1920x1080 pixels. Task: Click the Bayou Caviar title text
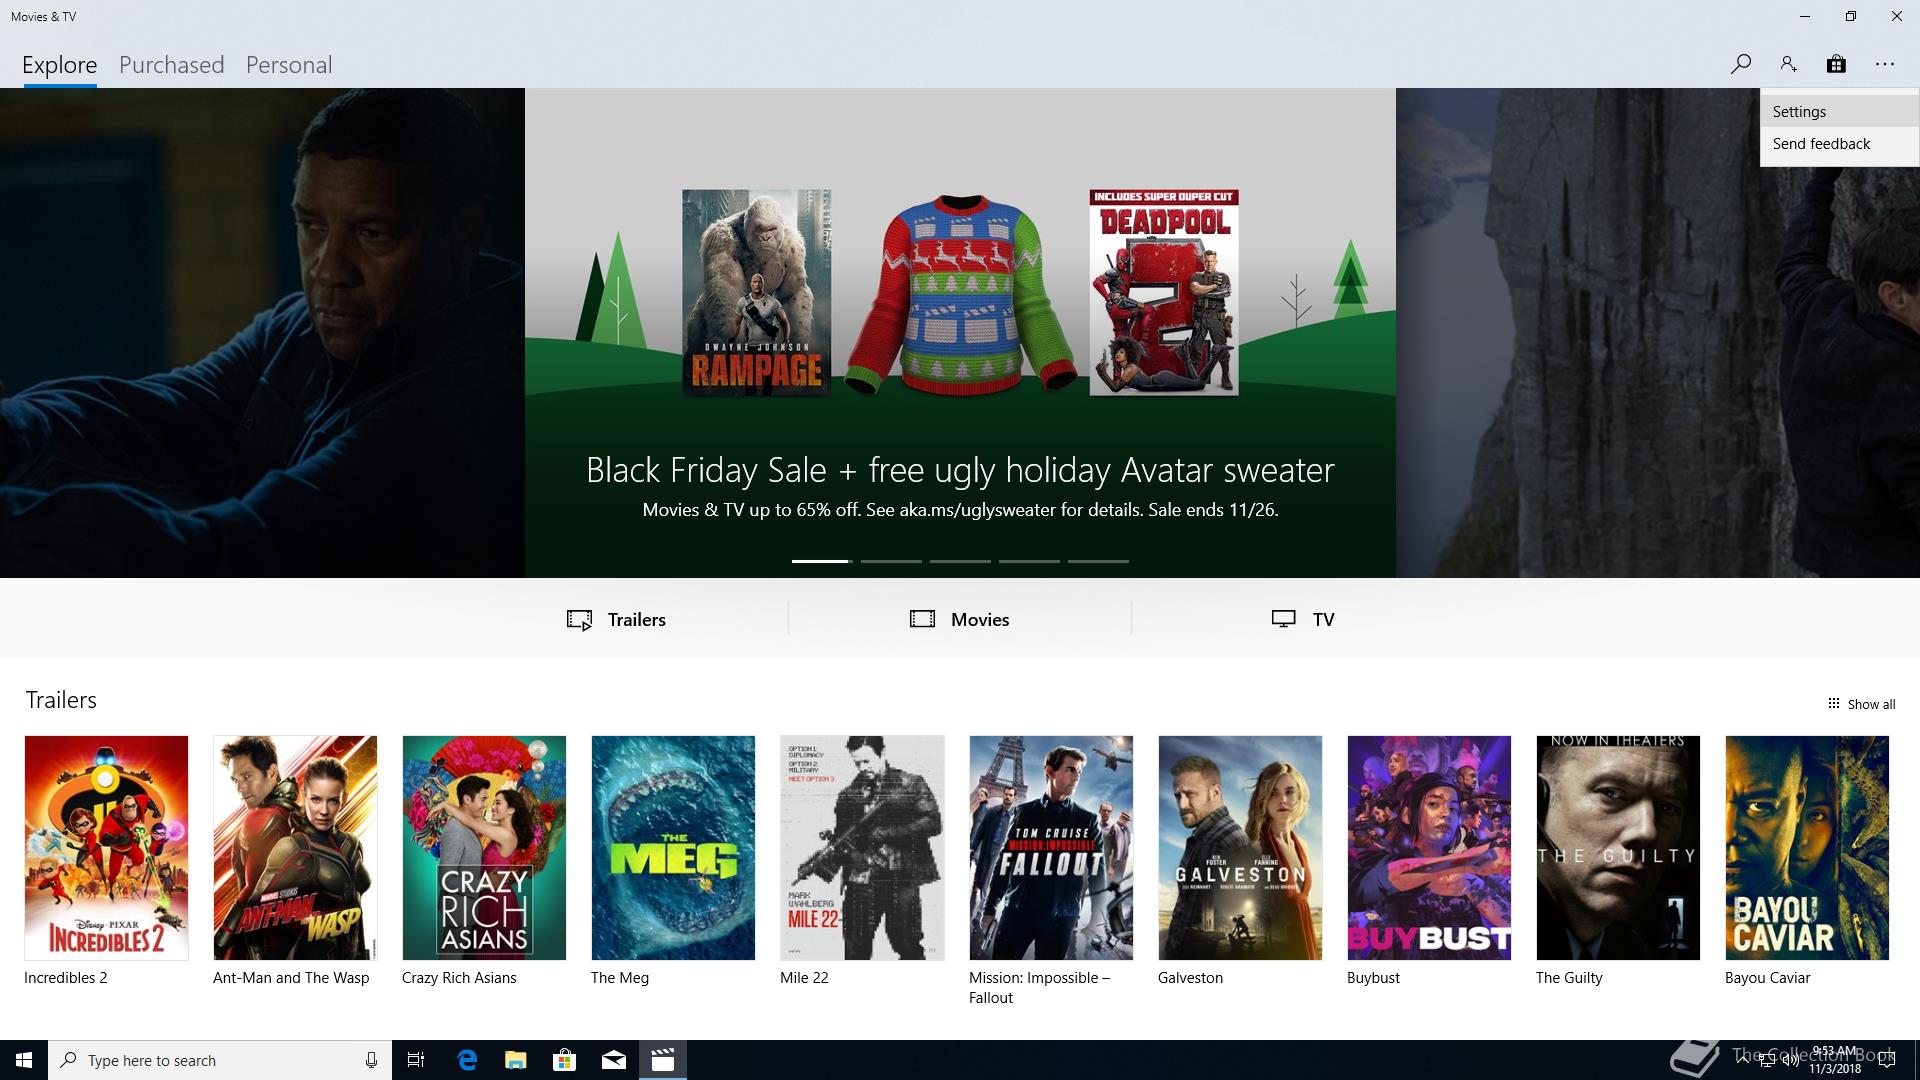click(1767, 978)
